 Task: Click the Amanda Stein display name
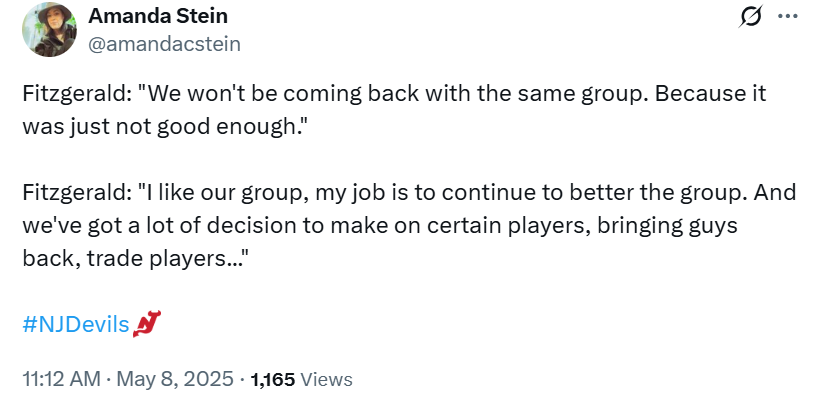[x=158, y=16]
